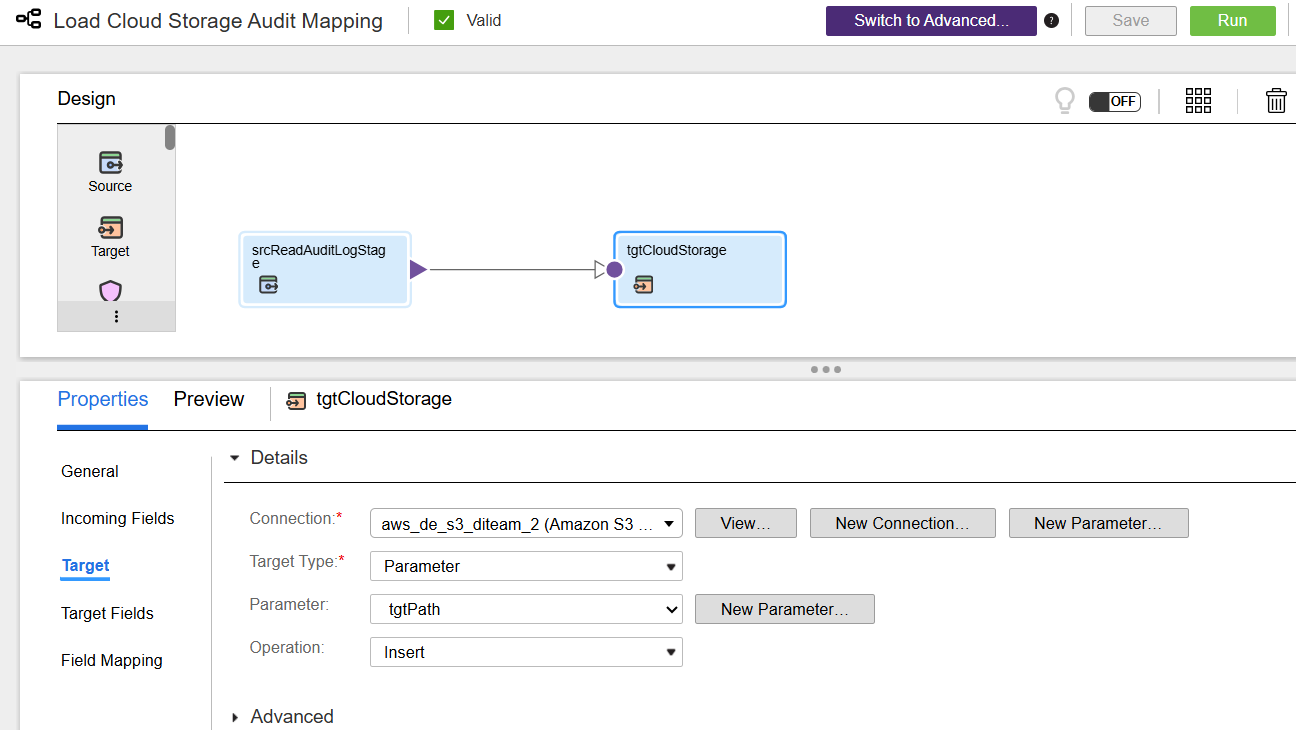The height and width of the screenshot is (730, 1296).
Task: Open the Incoming Fields section
Action: tap(118, 518)
